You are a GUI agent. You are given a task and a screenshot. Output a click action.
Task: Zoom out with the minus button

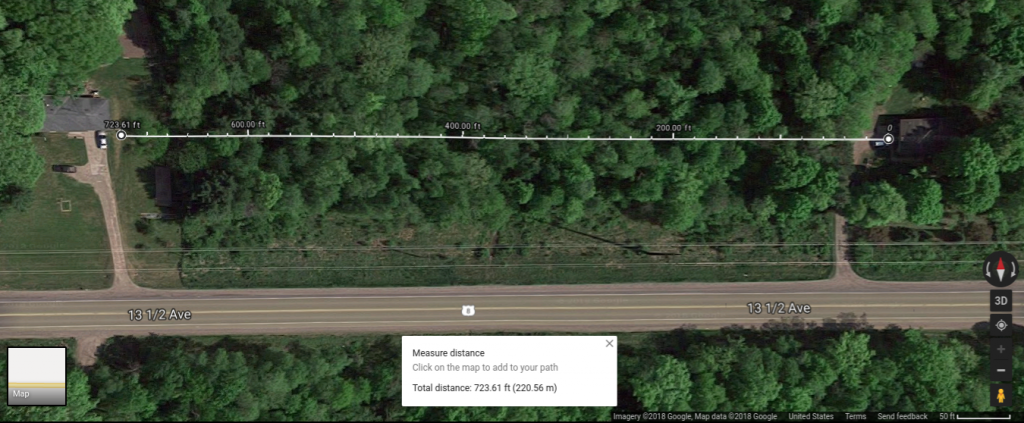pos(1000,371)
